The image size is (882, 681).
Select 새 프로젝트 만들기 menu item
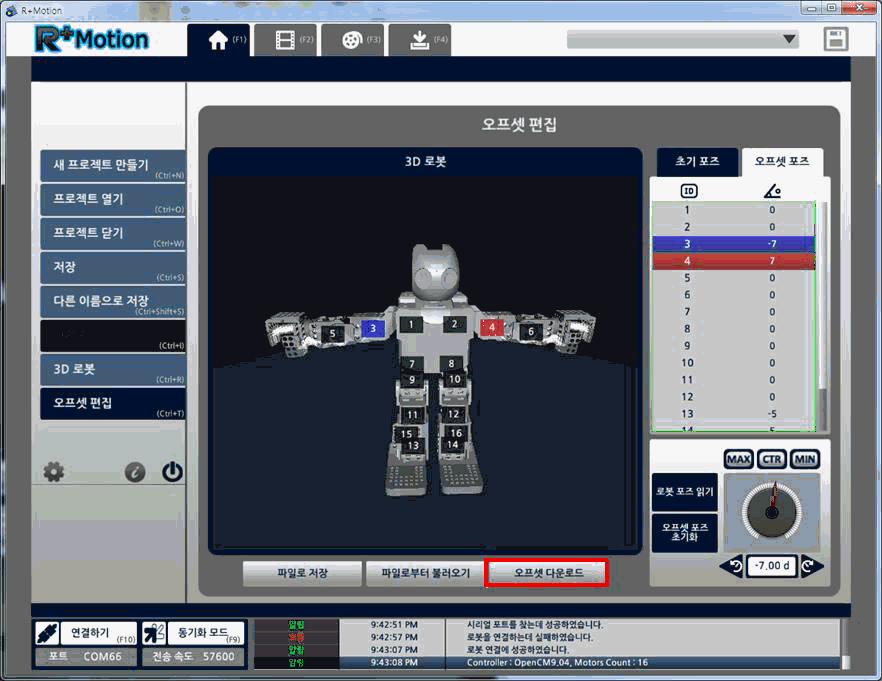[112, 166]
